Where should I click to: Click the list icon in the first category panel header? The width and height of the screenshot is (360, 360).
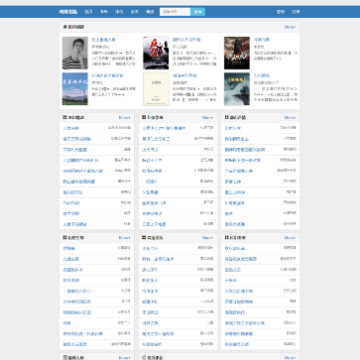tap(65, 117)
